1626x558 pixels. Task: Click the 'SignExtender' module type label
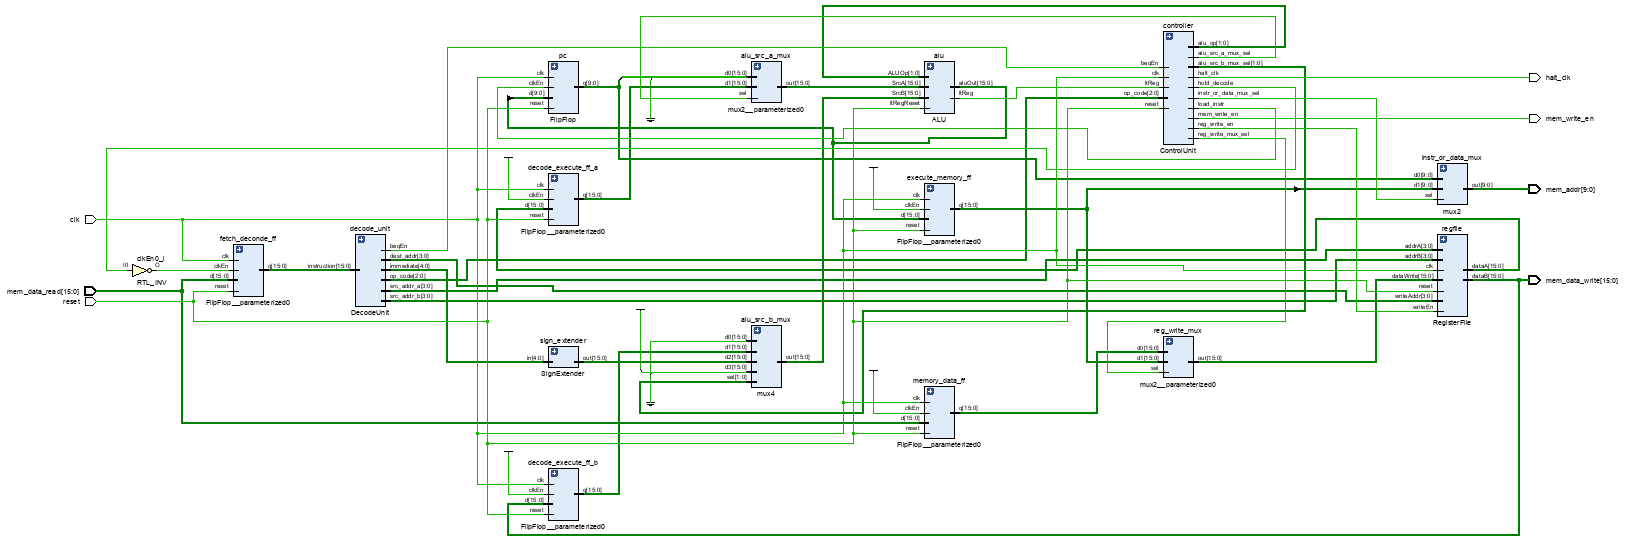click(563, 374)
